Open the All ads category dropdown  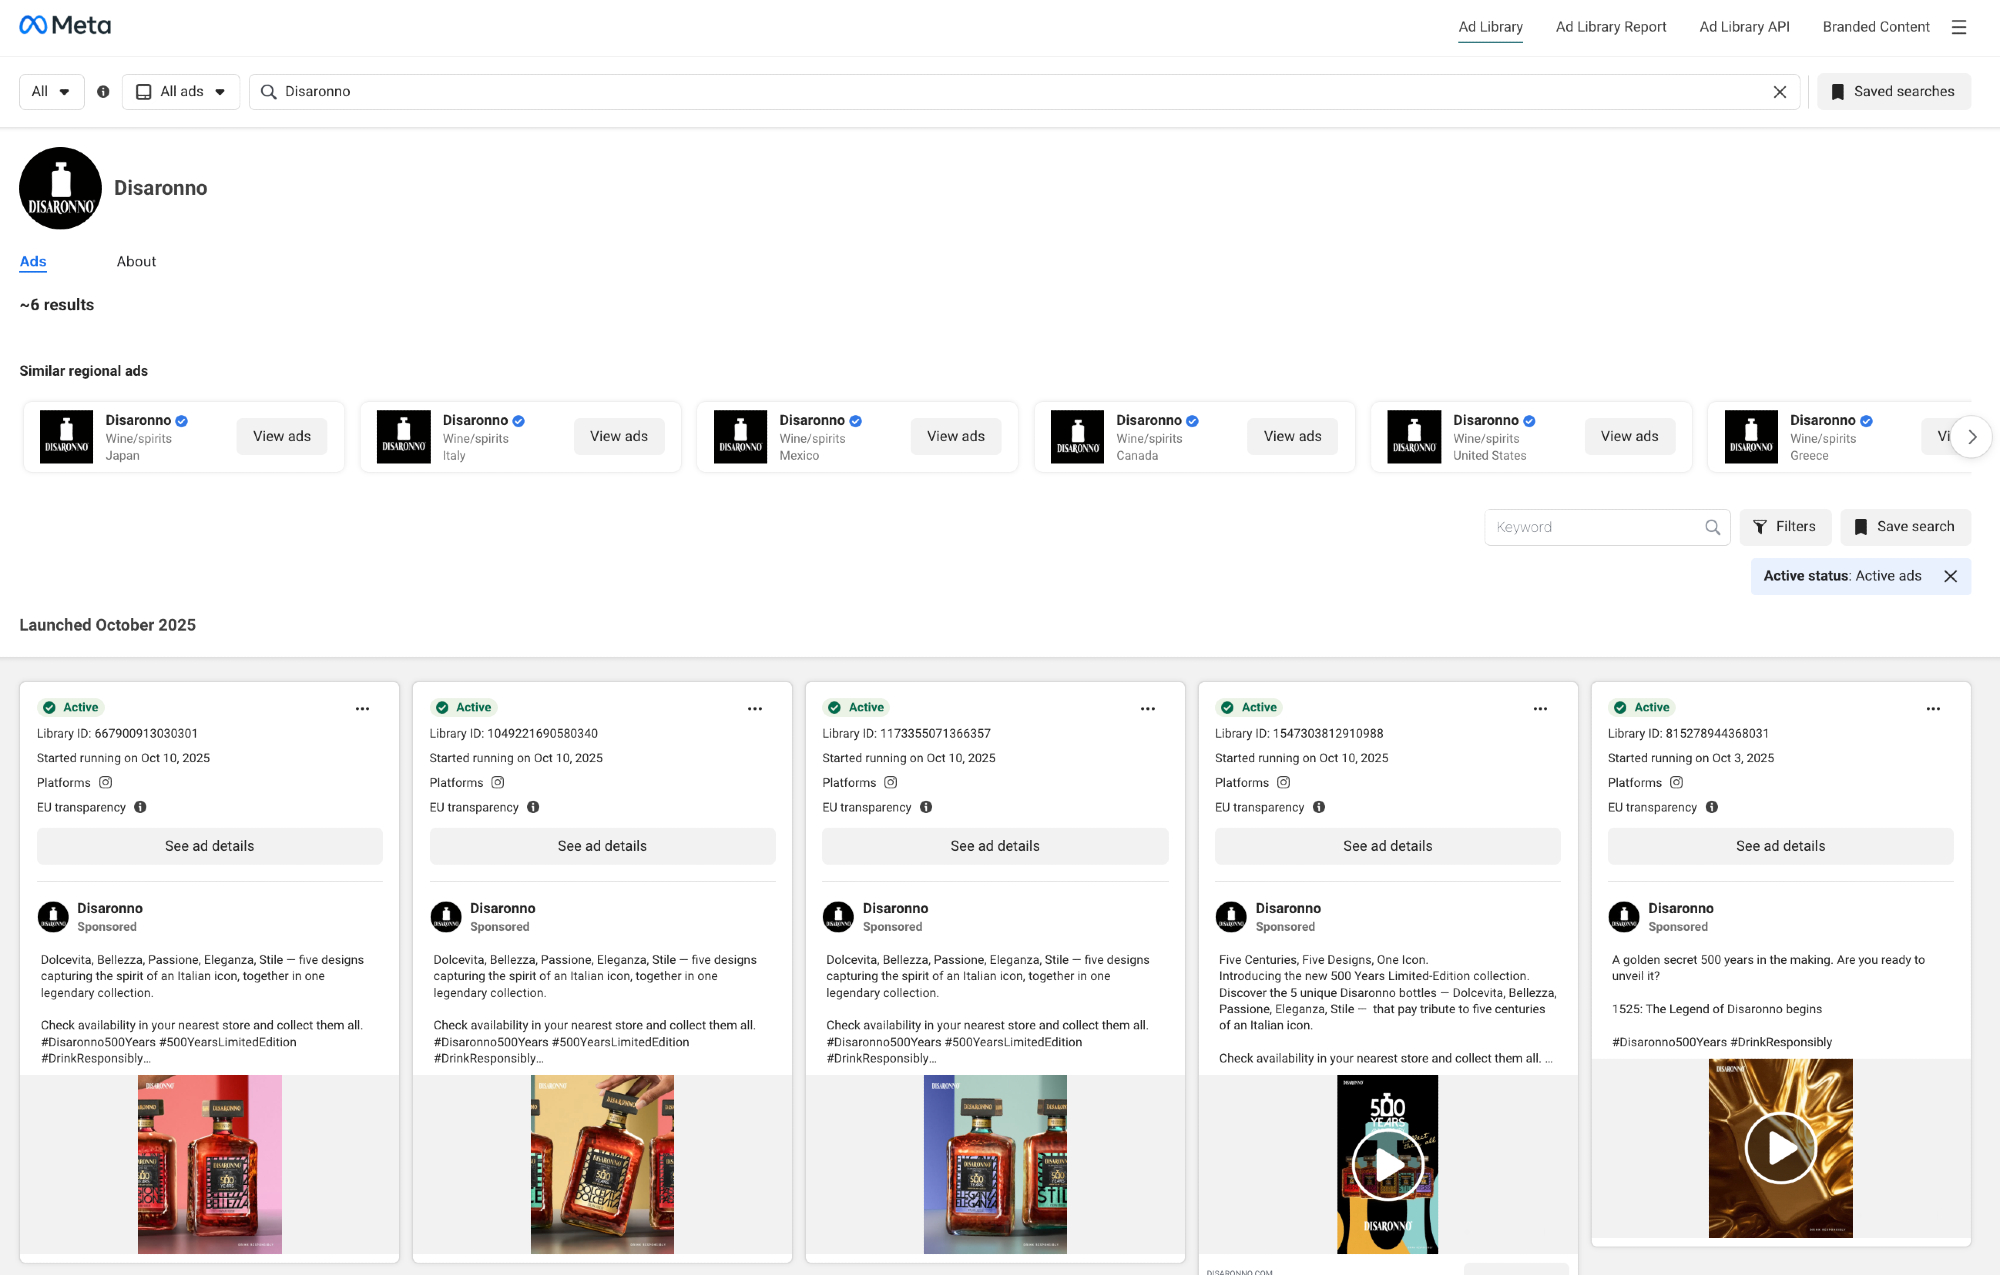(181, 92)
